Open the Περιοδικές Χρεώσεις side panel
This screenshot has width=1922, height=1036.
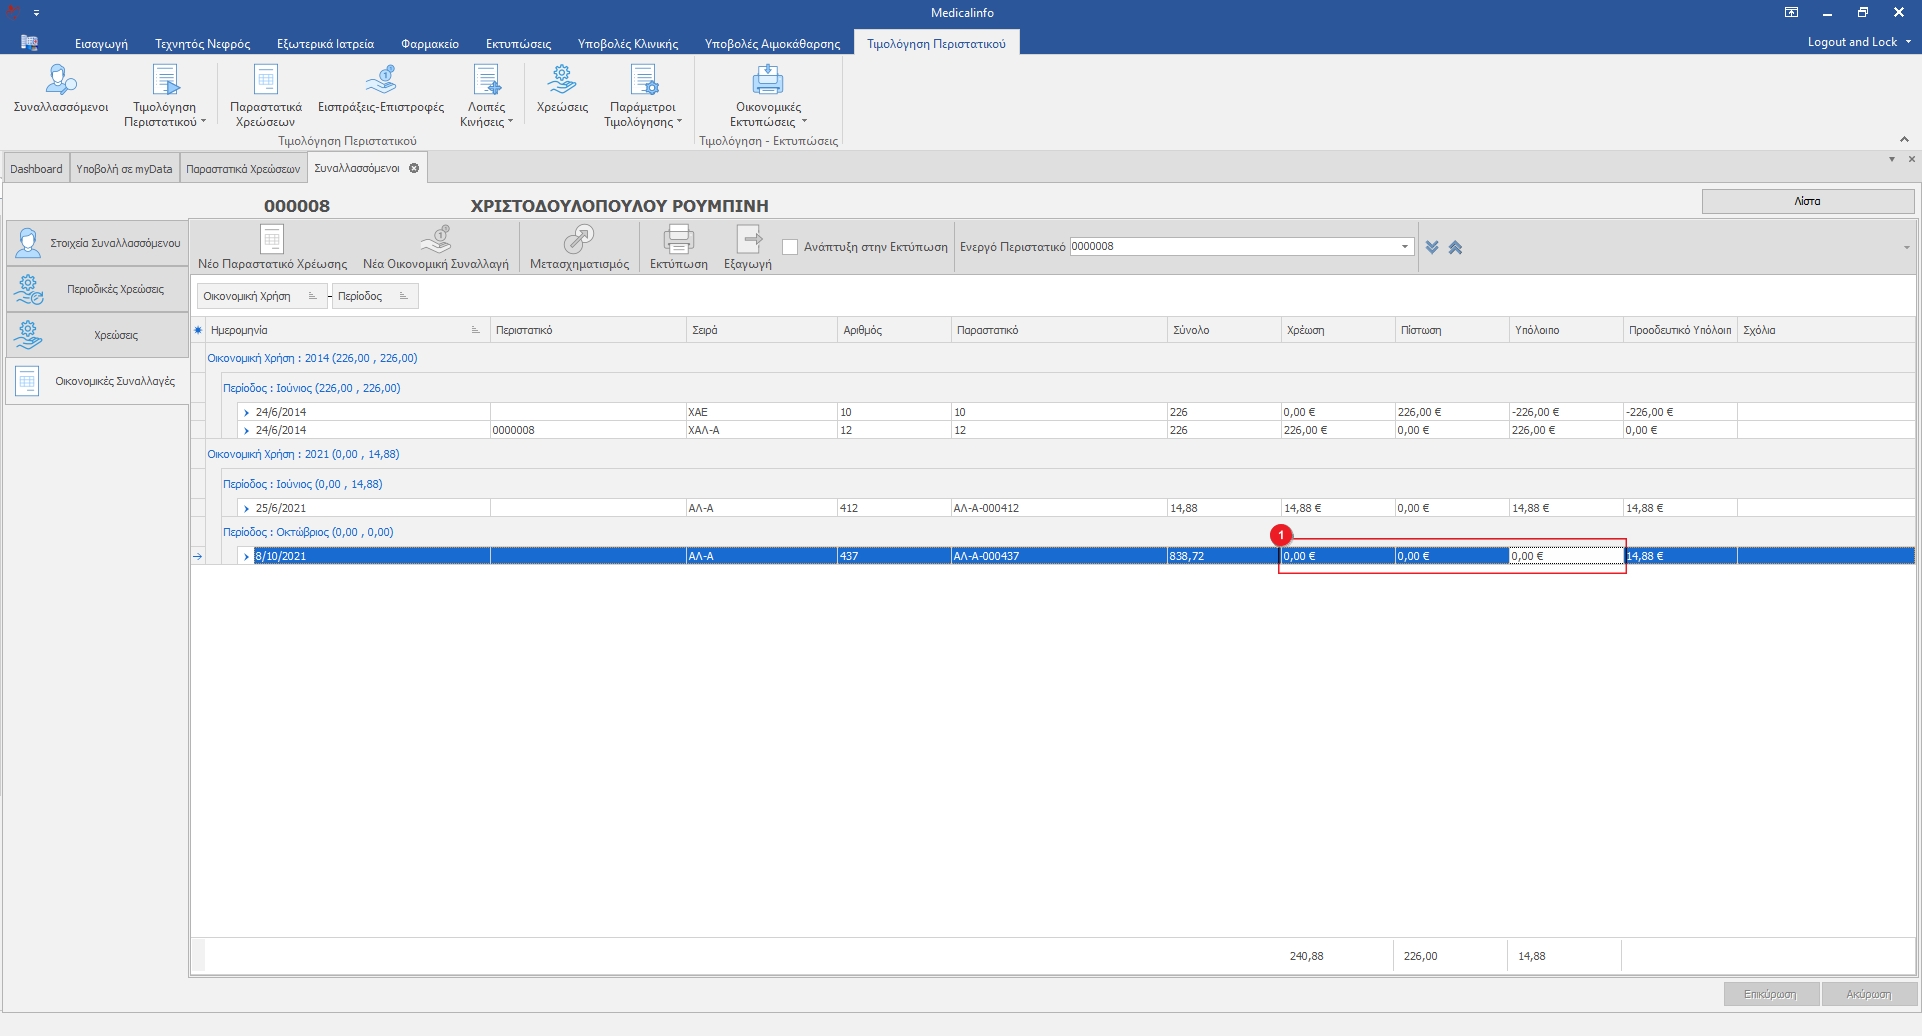tap(97, 289)
